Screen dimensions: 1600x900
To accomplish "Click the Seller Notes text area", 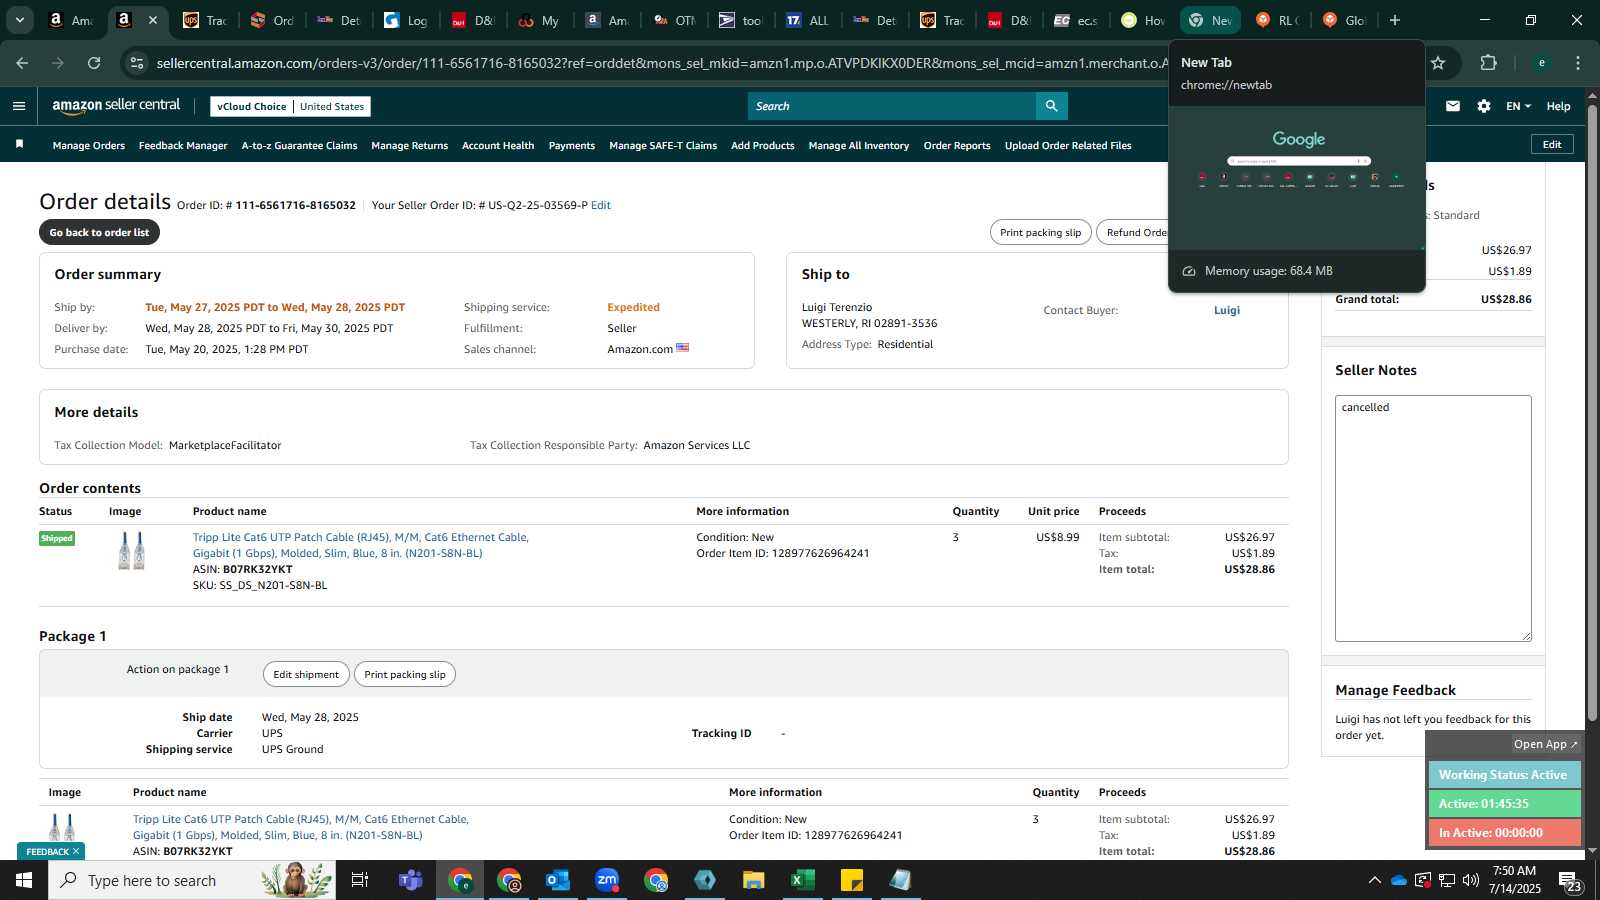I will (1433, 518).
